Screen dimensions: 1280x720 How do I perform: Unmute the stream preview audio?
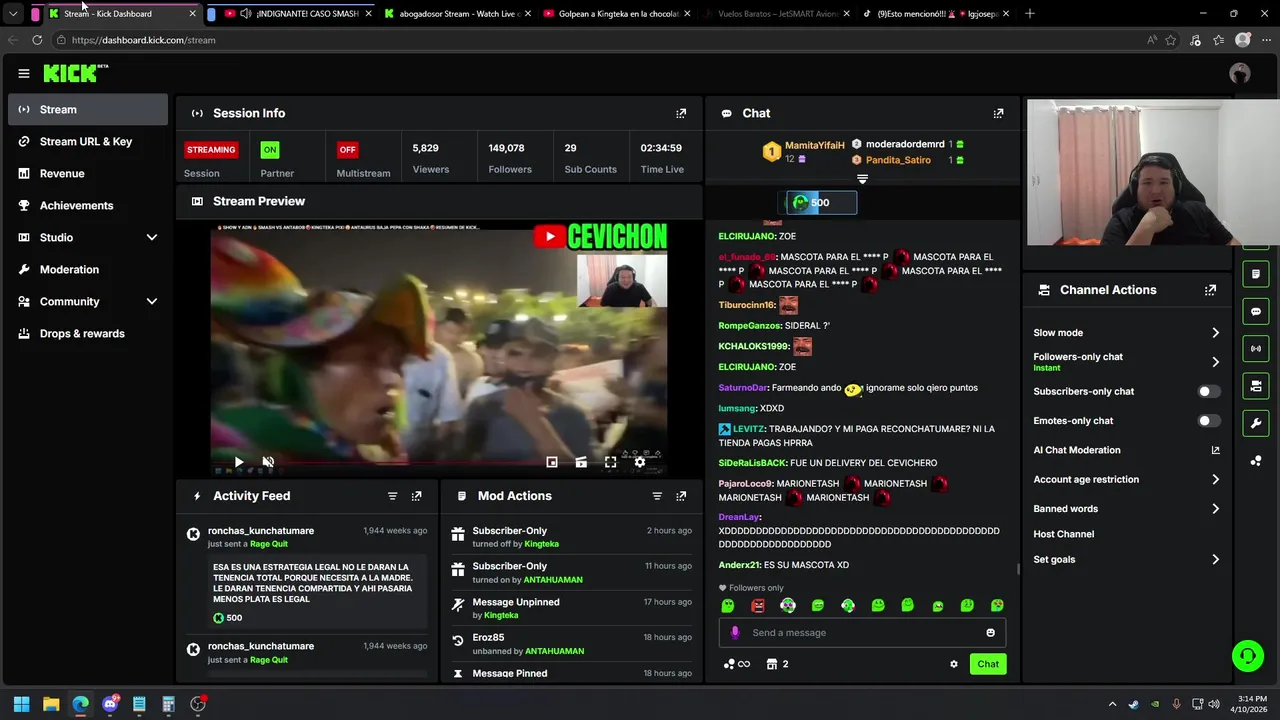(268, 462)
